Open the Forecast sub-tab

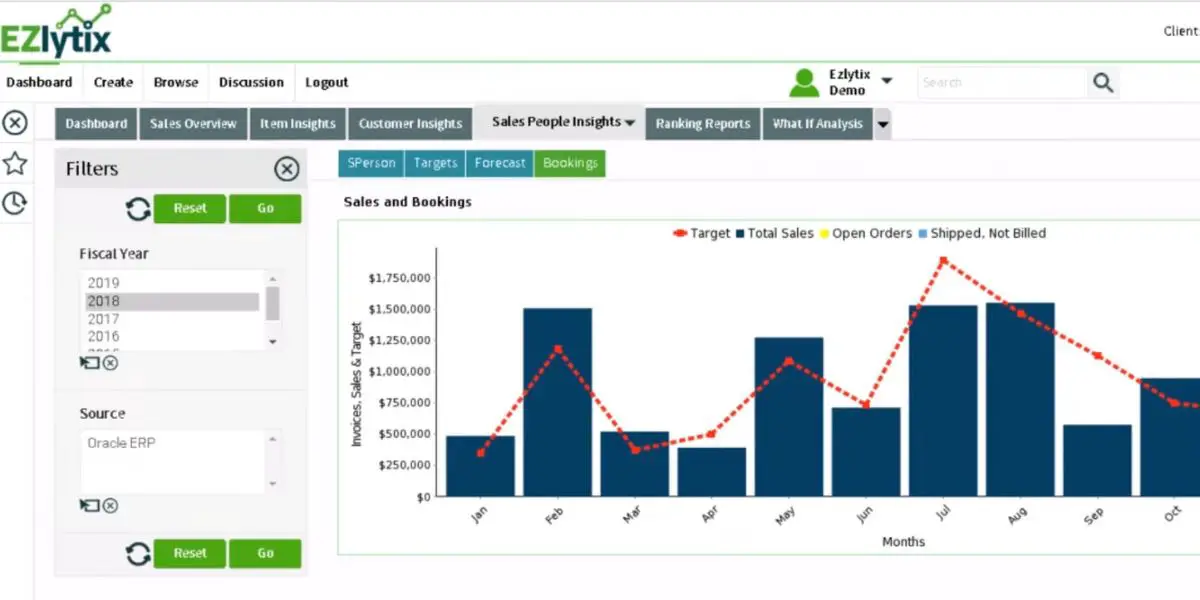point(500,163)
